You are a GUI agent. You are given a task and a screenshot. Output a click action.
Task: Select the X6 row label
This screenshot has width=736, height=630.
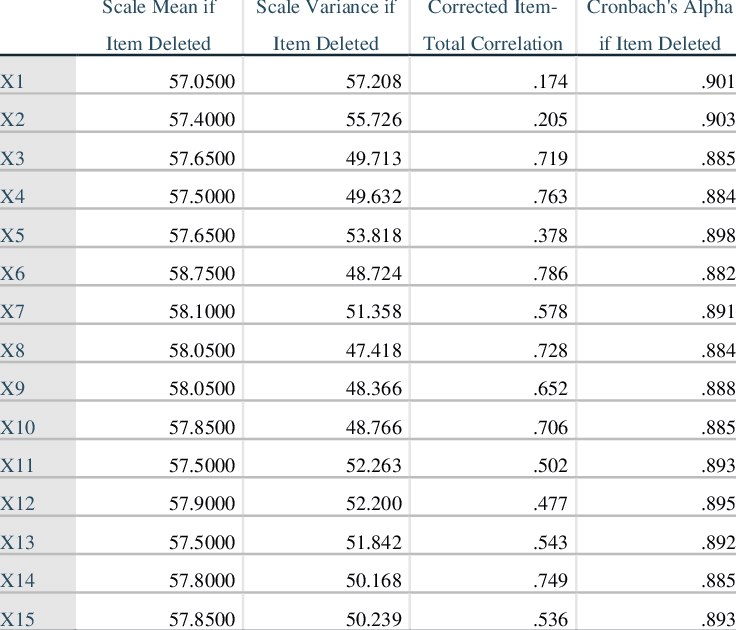tap(13, 273)
